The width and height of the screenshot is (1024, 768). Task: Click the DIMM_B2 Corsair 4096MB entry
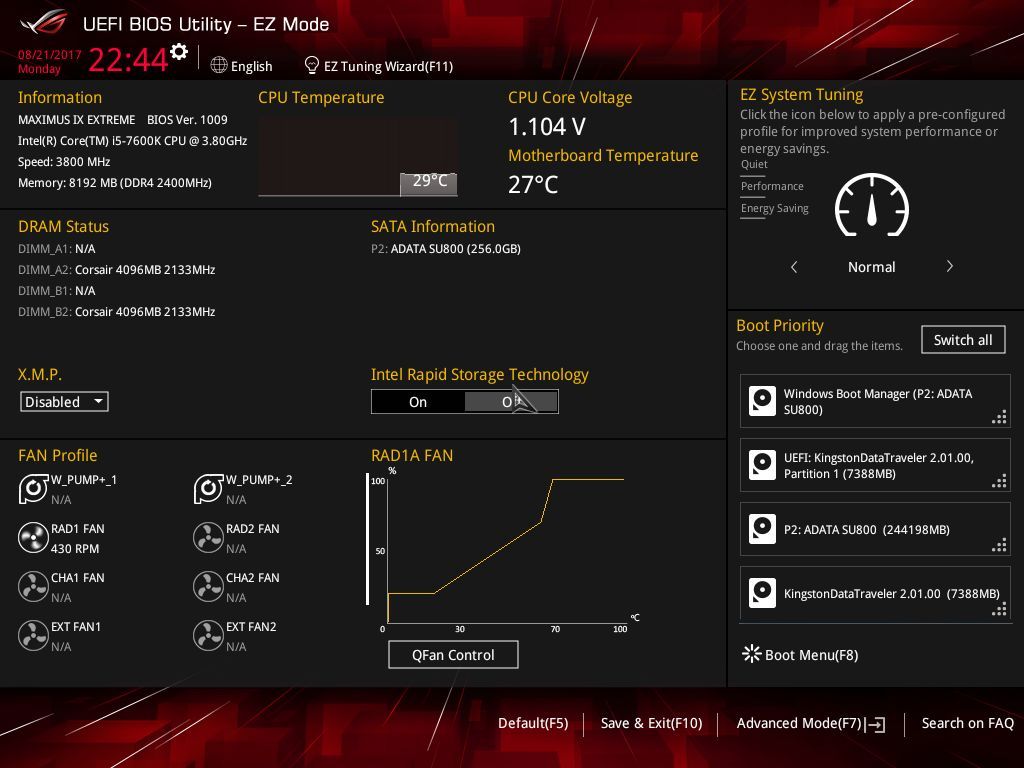[x=116, y=312]
